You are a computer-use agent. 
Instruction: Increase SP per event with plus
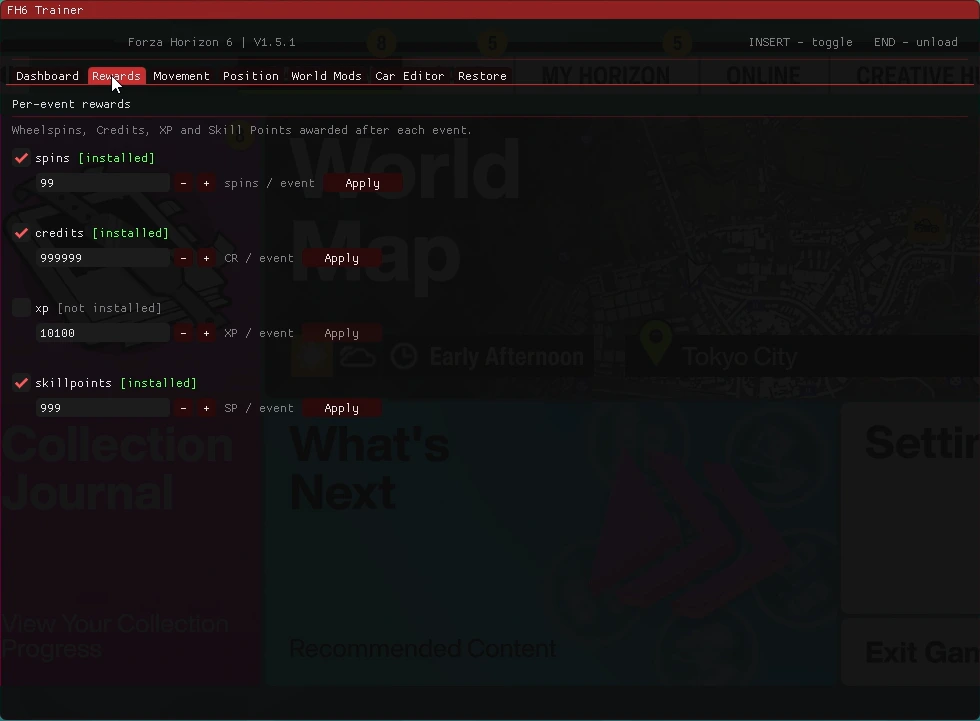click(x=206, y=408)
